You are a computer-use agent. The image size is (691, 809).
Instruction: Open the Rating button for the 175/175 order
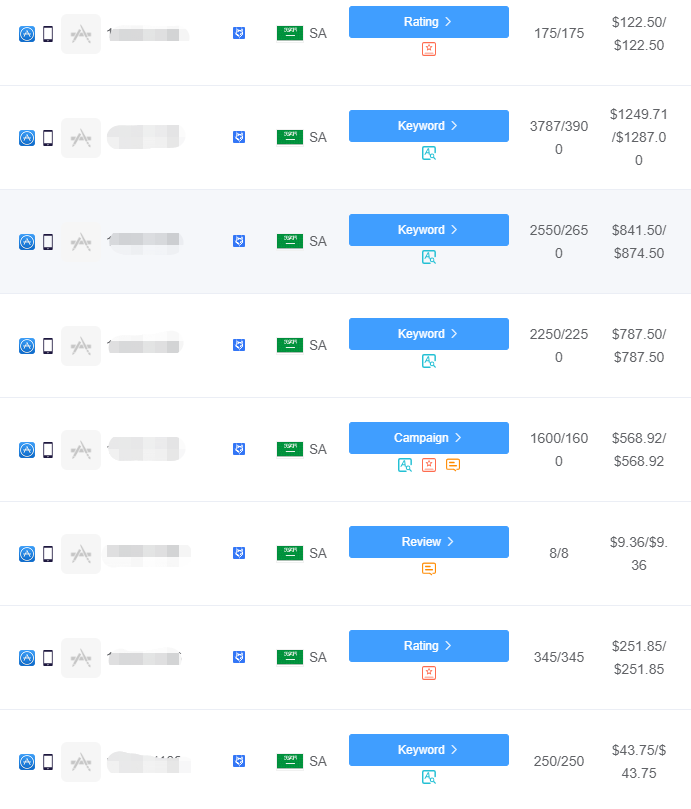(x=429, y=22)
